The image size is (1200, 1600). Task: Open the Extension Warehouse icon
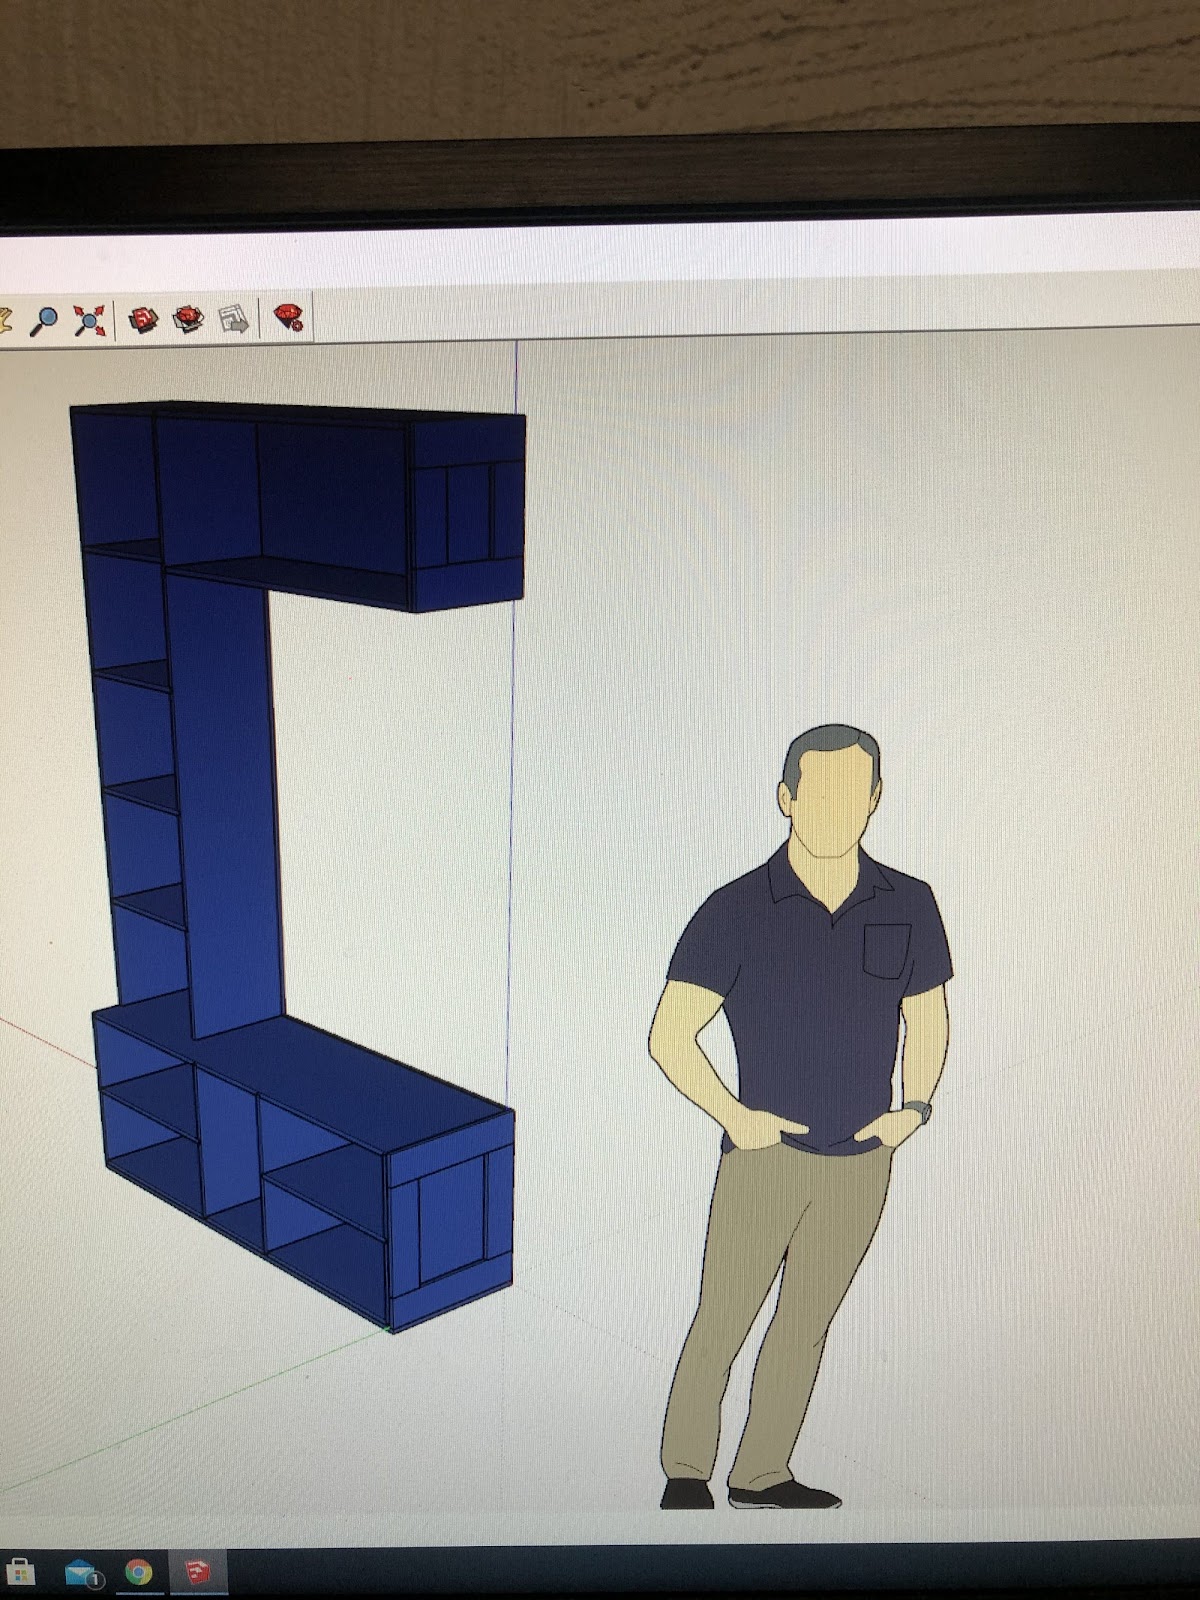pyautogui.click(x=189, y=320)
